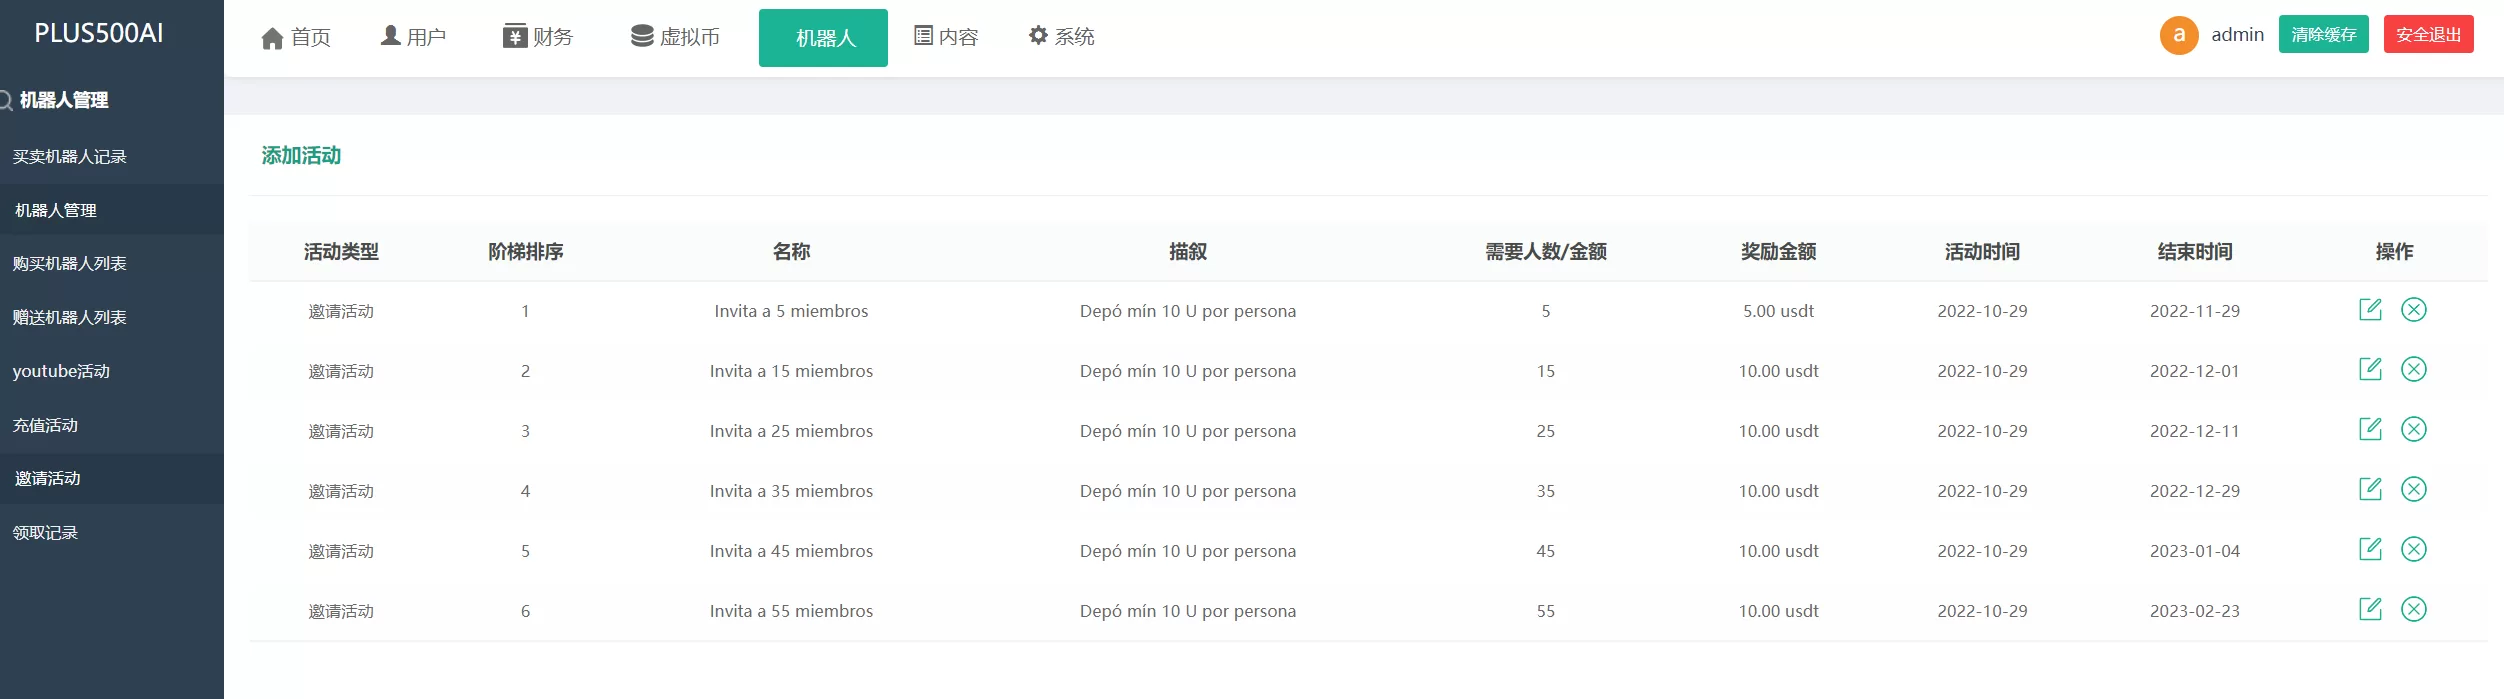Open the 虚拟币 virtual currency menu
This screenshot has width=2504, height=699.
pos(676,37)
